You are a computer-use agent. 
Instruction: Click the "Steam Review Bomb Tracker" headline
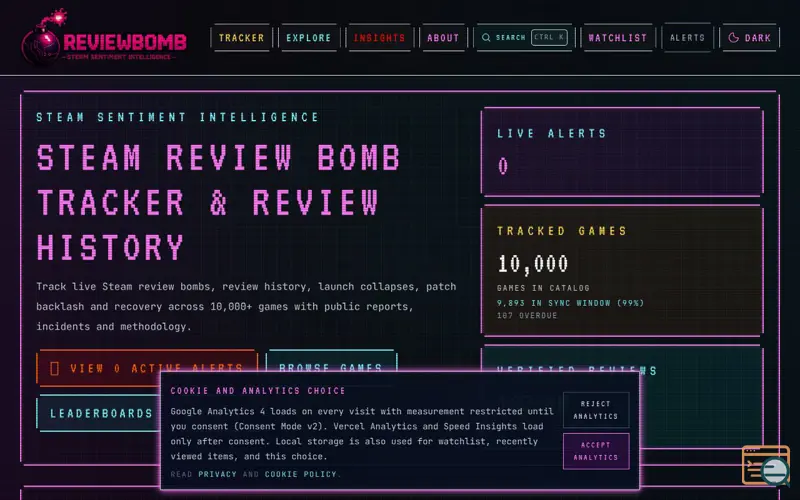click(x=219, y=203)
